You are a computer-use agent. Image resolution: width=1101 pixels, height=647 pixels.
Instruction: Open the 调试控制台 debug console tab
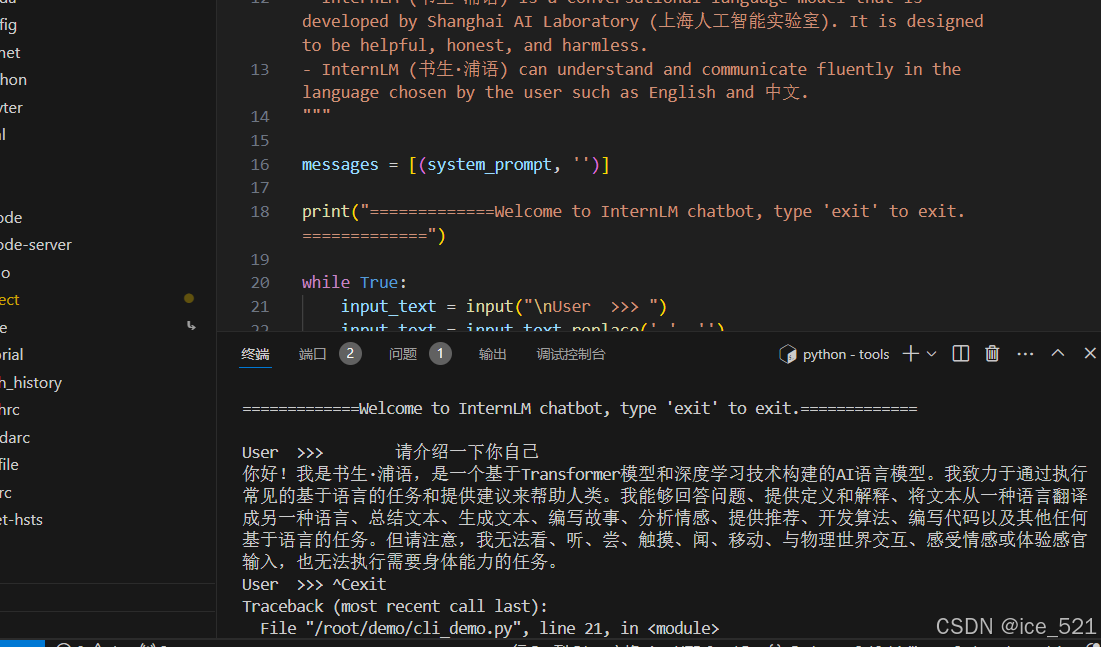tap(570, 354)
